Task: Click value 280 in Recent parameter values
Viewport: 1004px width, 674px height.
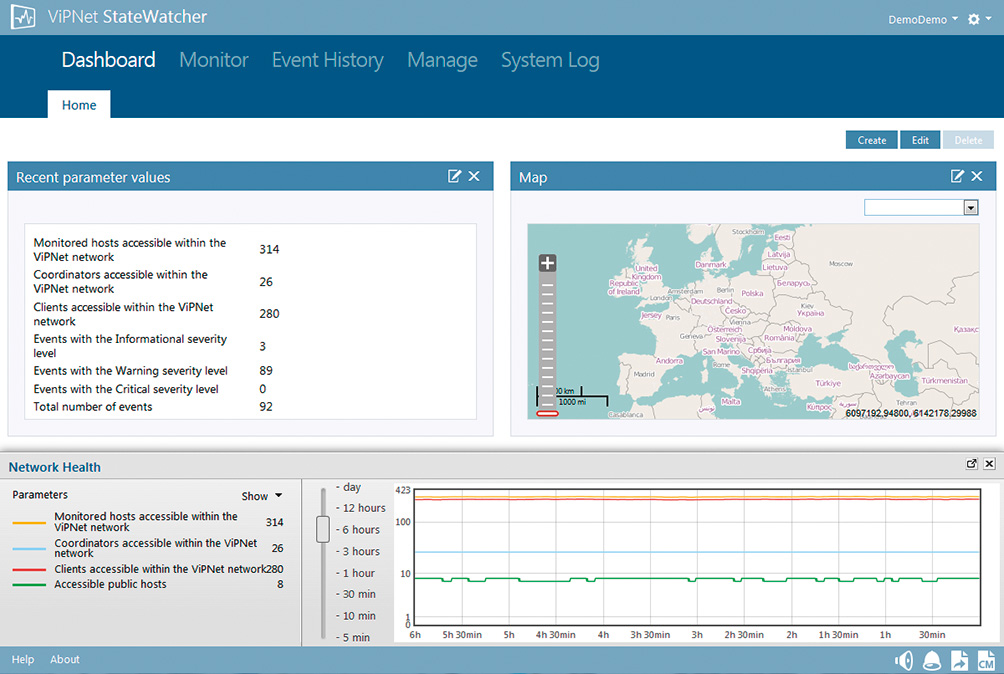Action: pyautogui.click(x=269, y=314)
